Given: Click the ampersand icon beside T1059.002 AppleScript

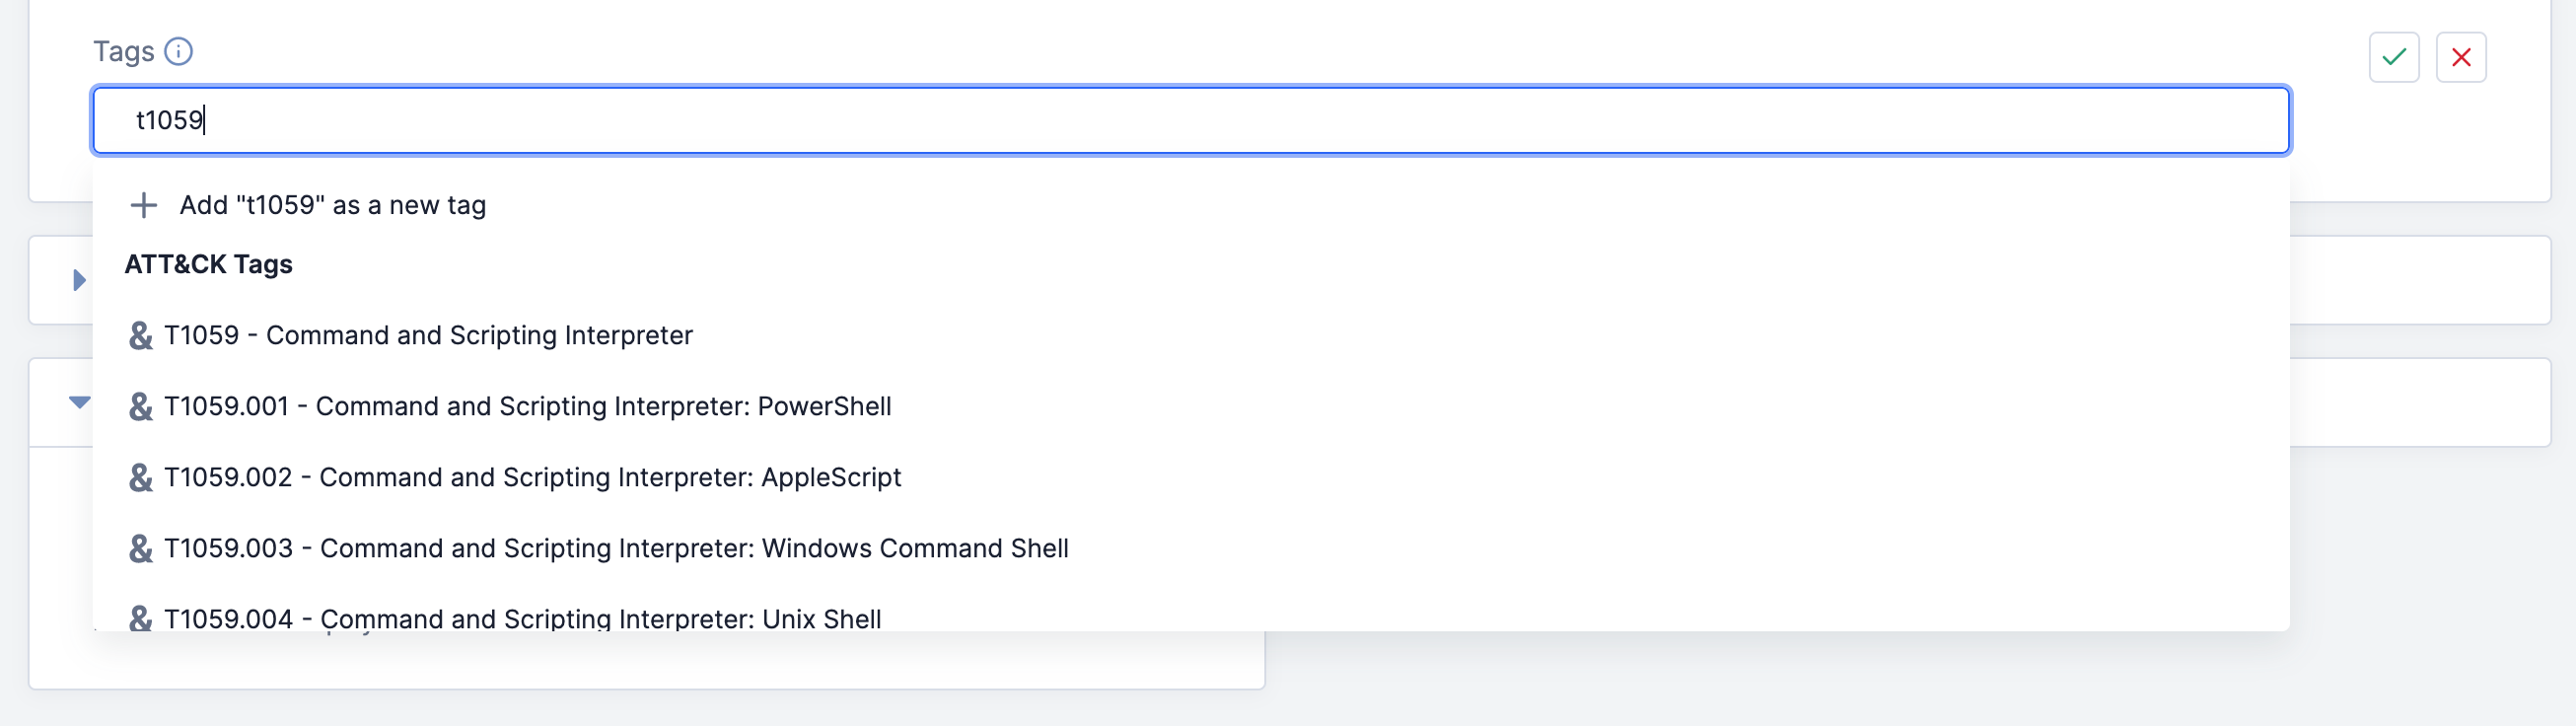Looking at the screenshot, I should click(141, 477).
